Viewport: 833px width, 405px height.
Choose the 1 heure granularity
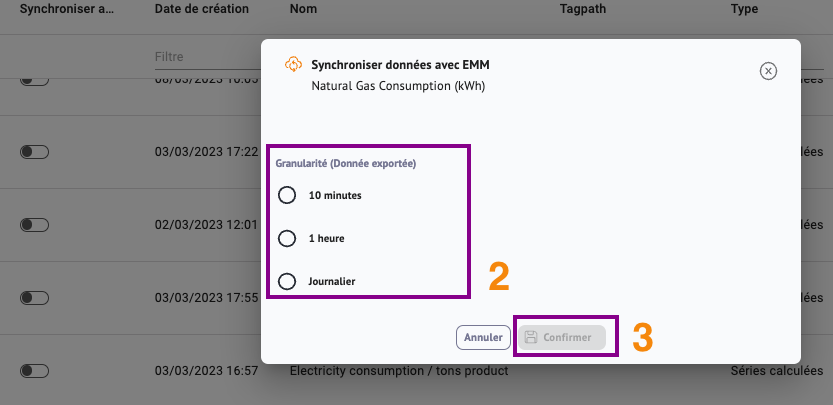coord(287,238)
